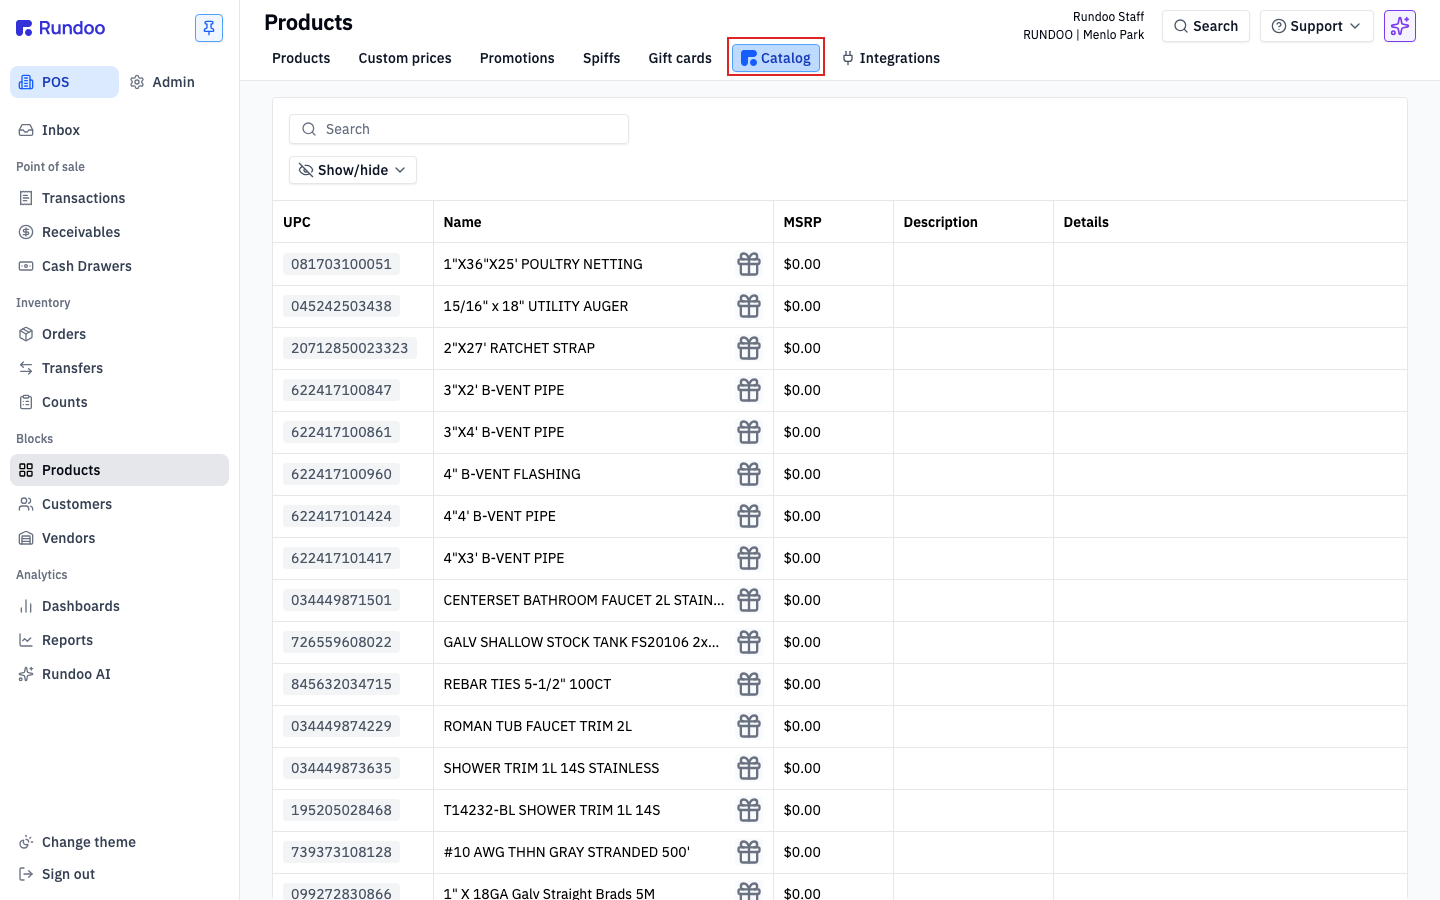Switch to the Custom prices tab

pyautogui.click(x=405, y=58)
